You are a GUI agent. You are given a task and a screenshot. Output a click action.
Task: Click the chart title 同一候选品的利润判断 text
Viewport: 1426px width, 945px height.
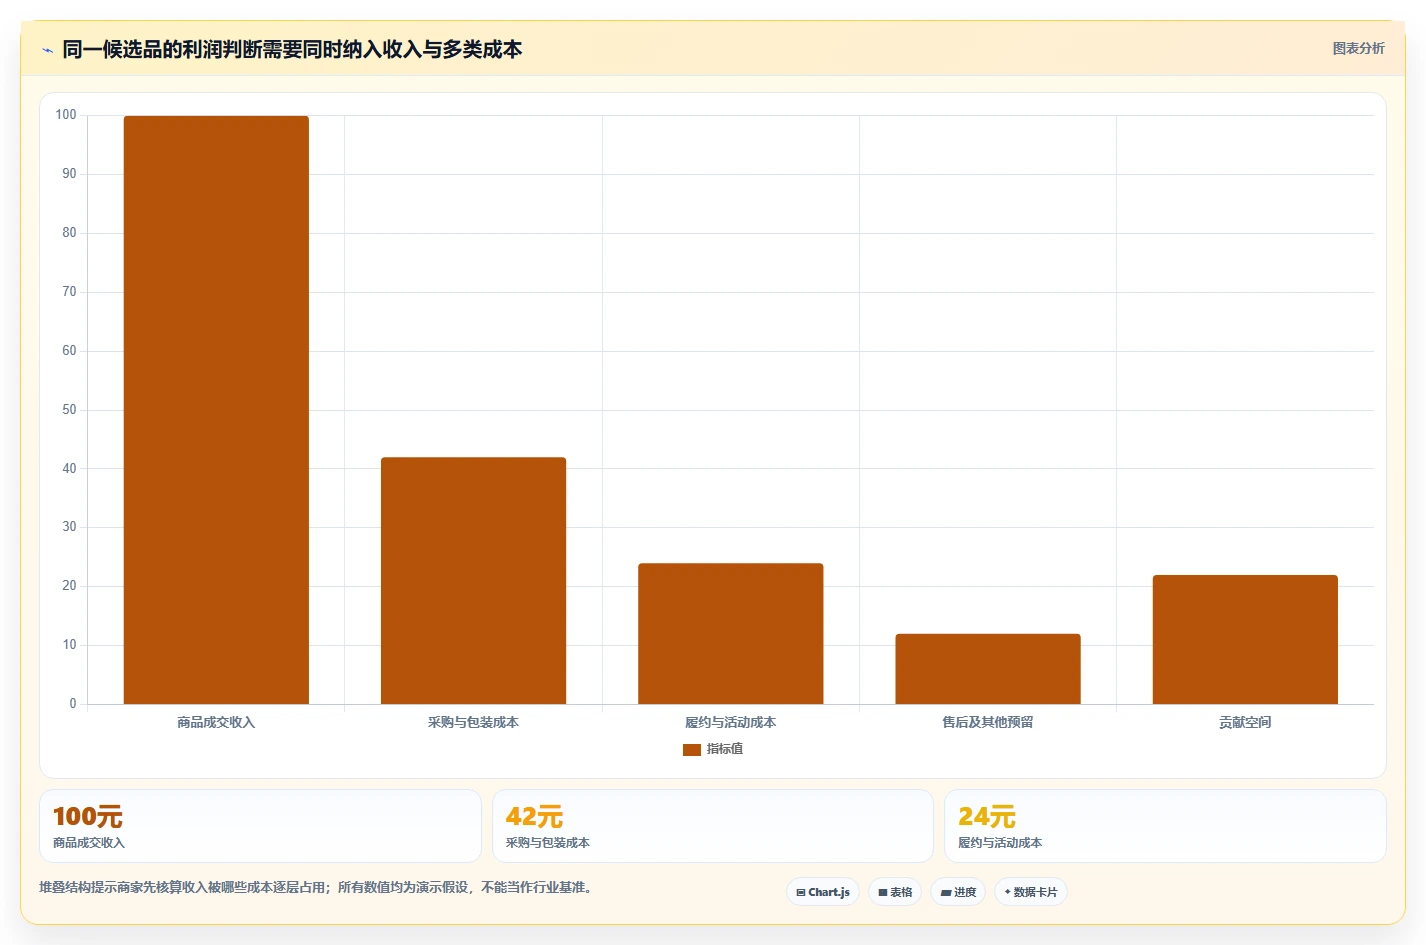pyautogui.click(x=162, y=49)
